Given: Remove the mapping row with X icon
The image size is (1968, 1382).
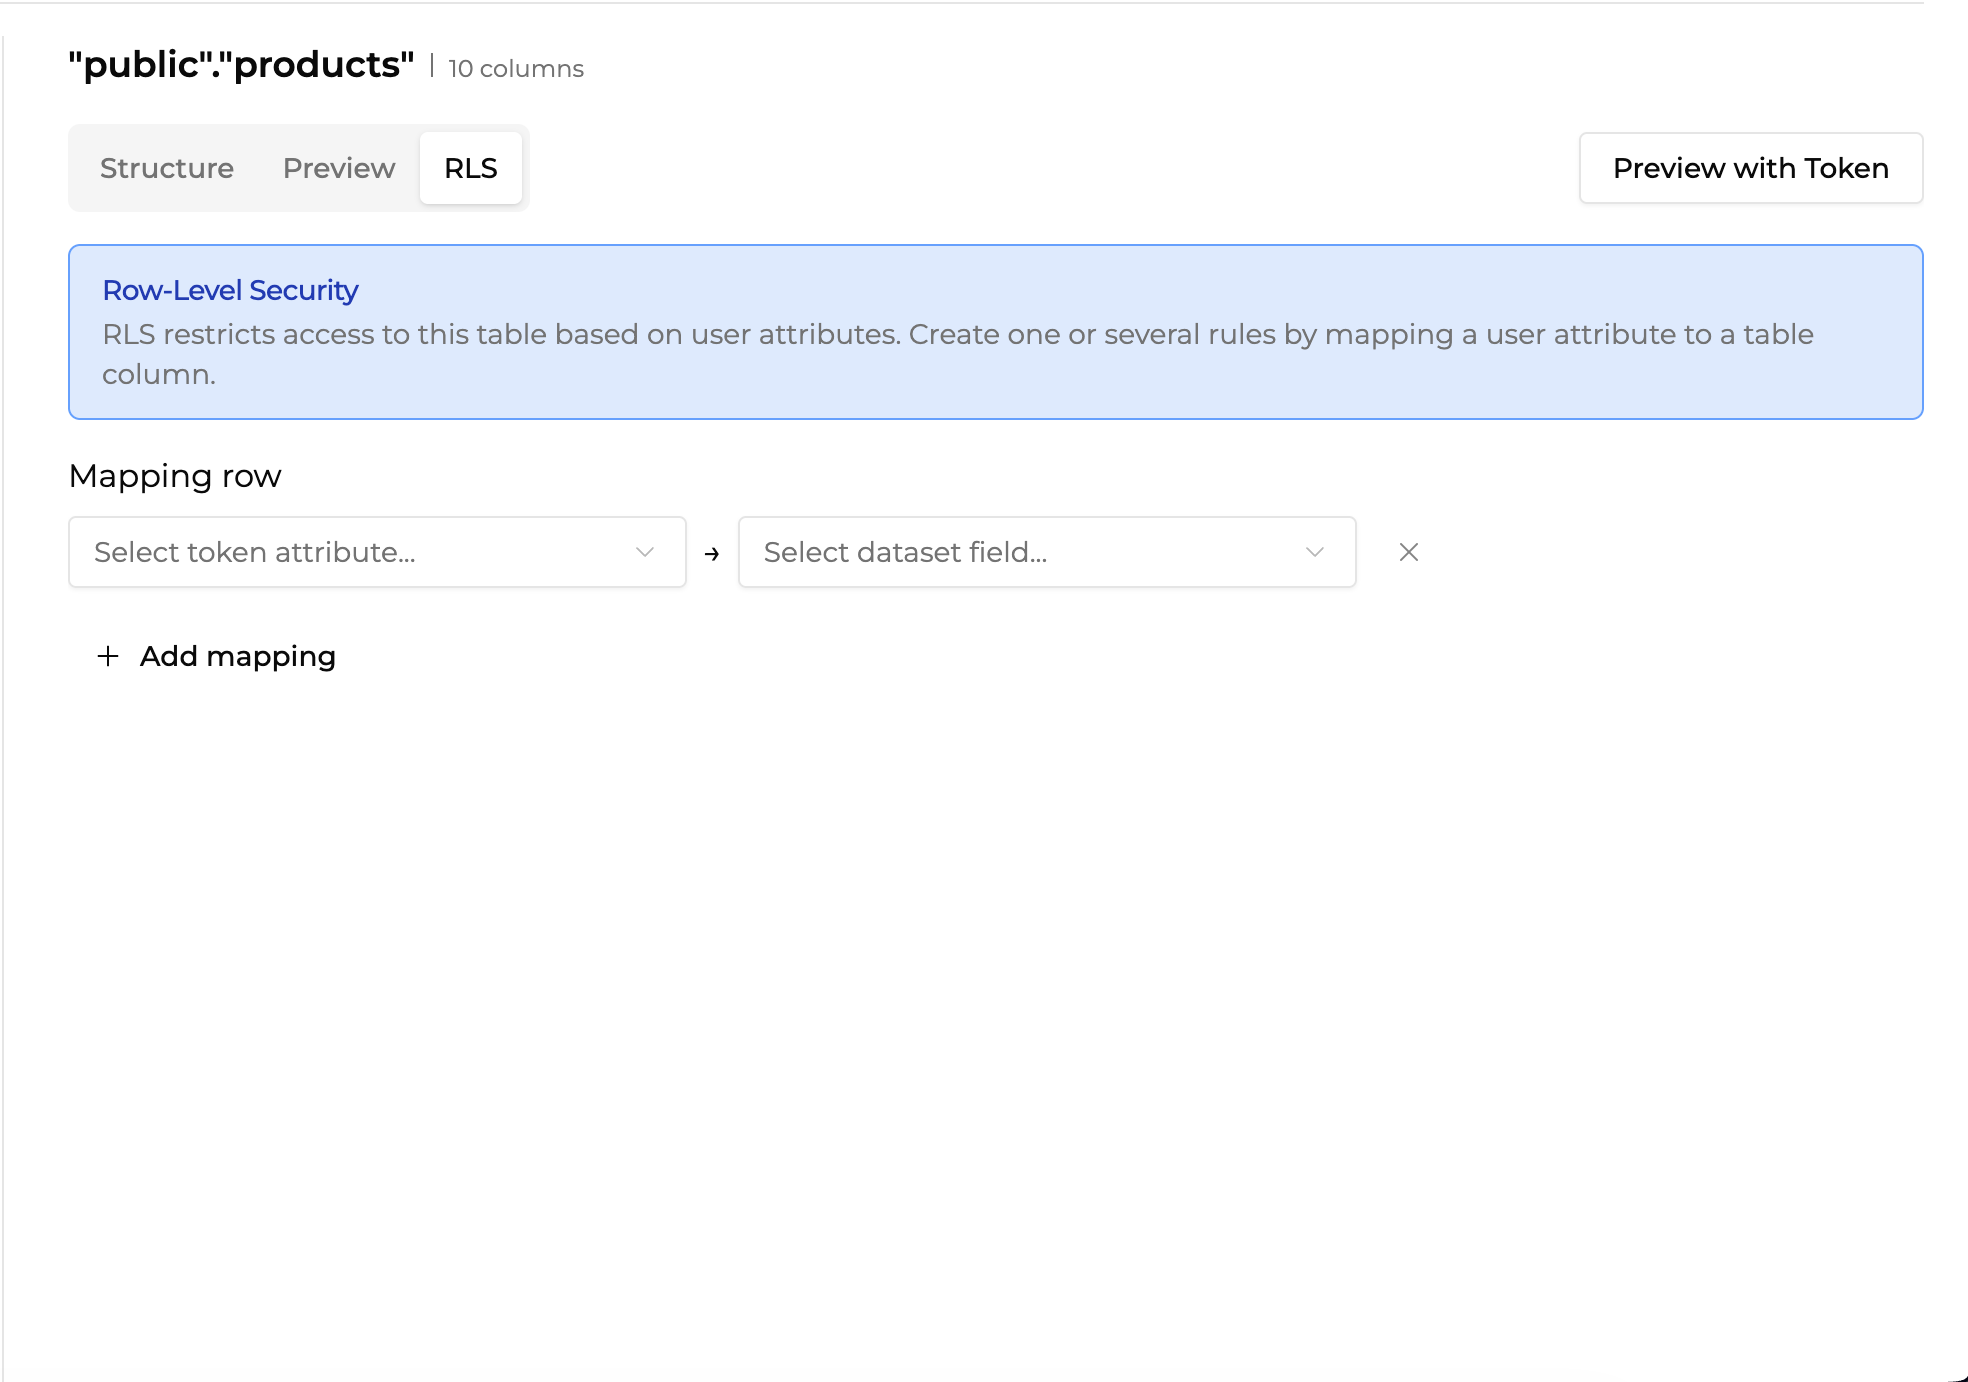Looking at the screenshot, I should click(x=1408, y=552).
